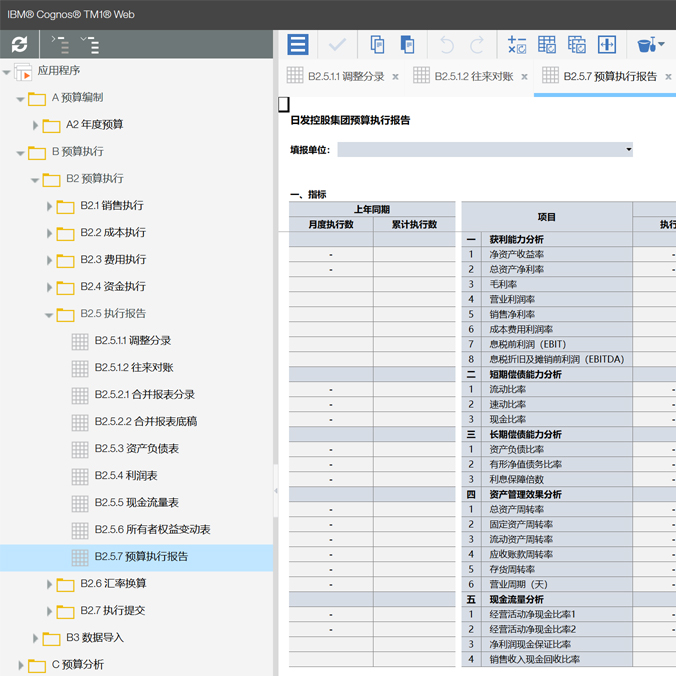Open B2.5.5 现金流量表 sheet
Screen dimensions: 676x676
pyautogui.click(x=136, y=502)
